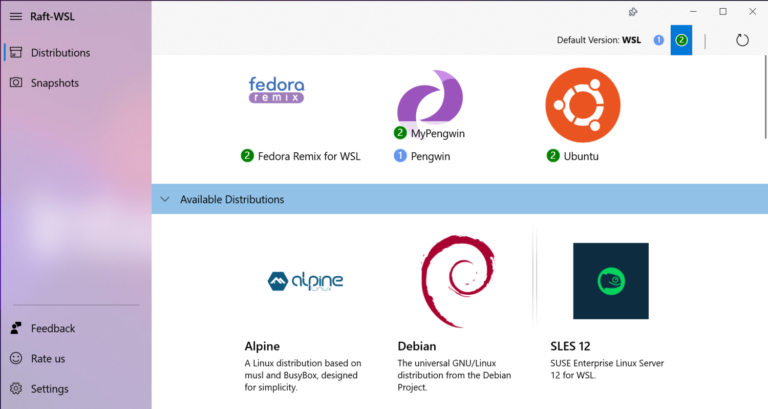This screenshot has height=409, width=768.
Task: Click the Fedora Remix logo
Action: [x=276, y=90]
